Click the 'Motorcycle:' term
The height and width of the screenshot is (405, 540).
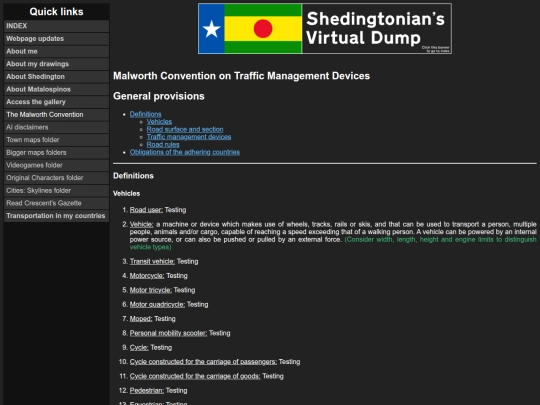[x=147, y=276]
